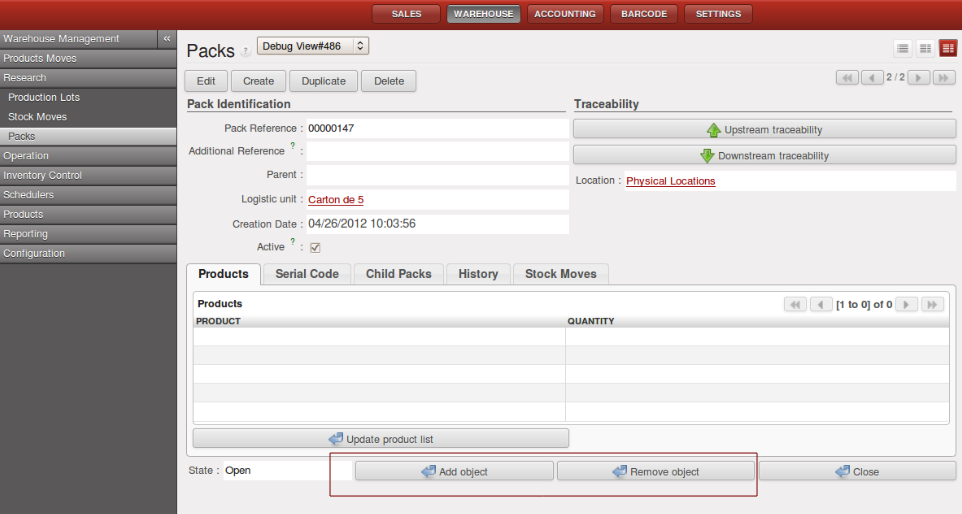Click the Upstream traceability button
This screenshot has height=514, width=962.
pos(764,130)
